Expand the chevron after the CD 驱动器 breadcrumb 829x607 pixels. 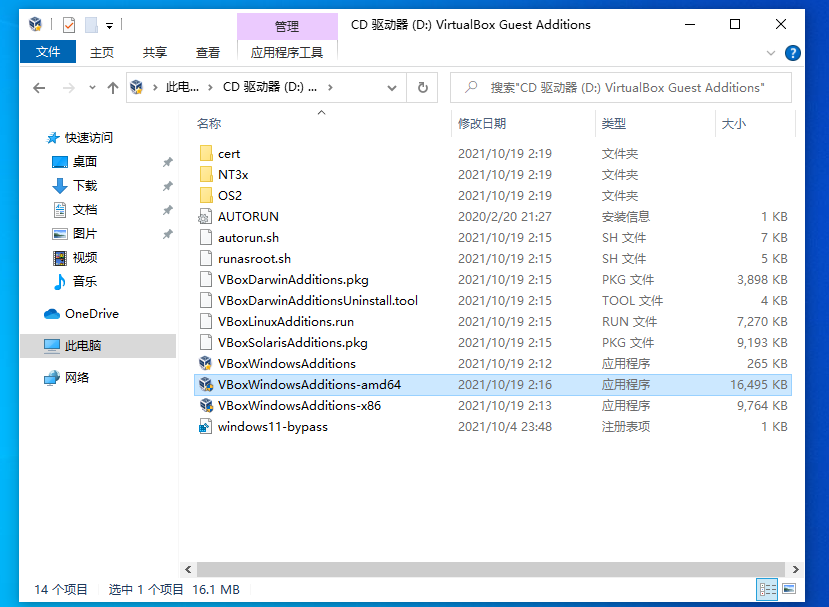click(330, 87)
